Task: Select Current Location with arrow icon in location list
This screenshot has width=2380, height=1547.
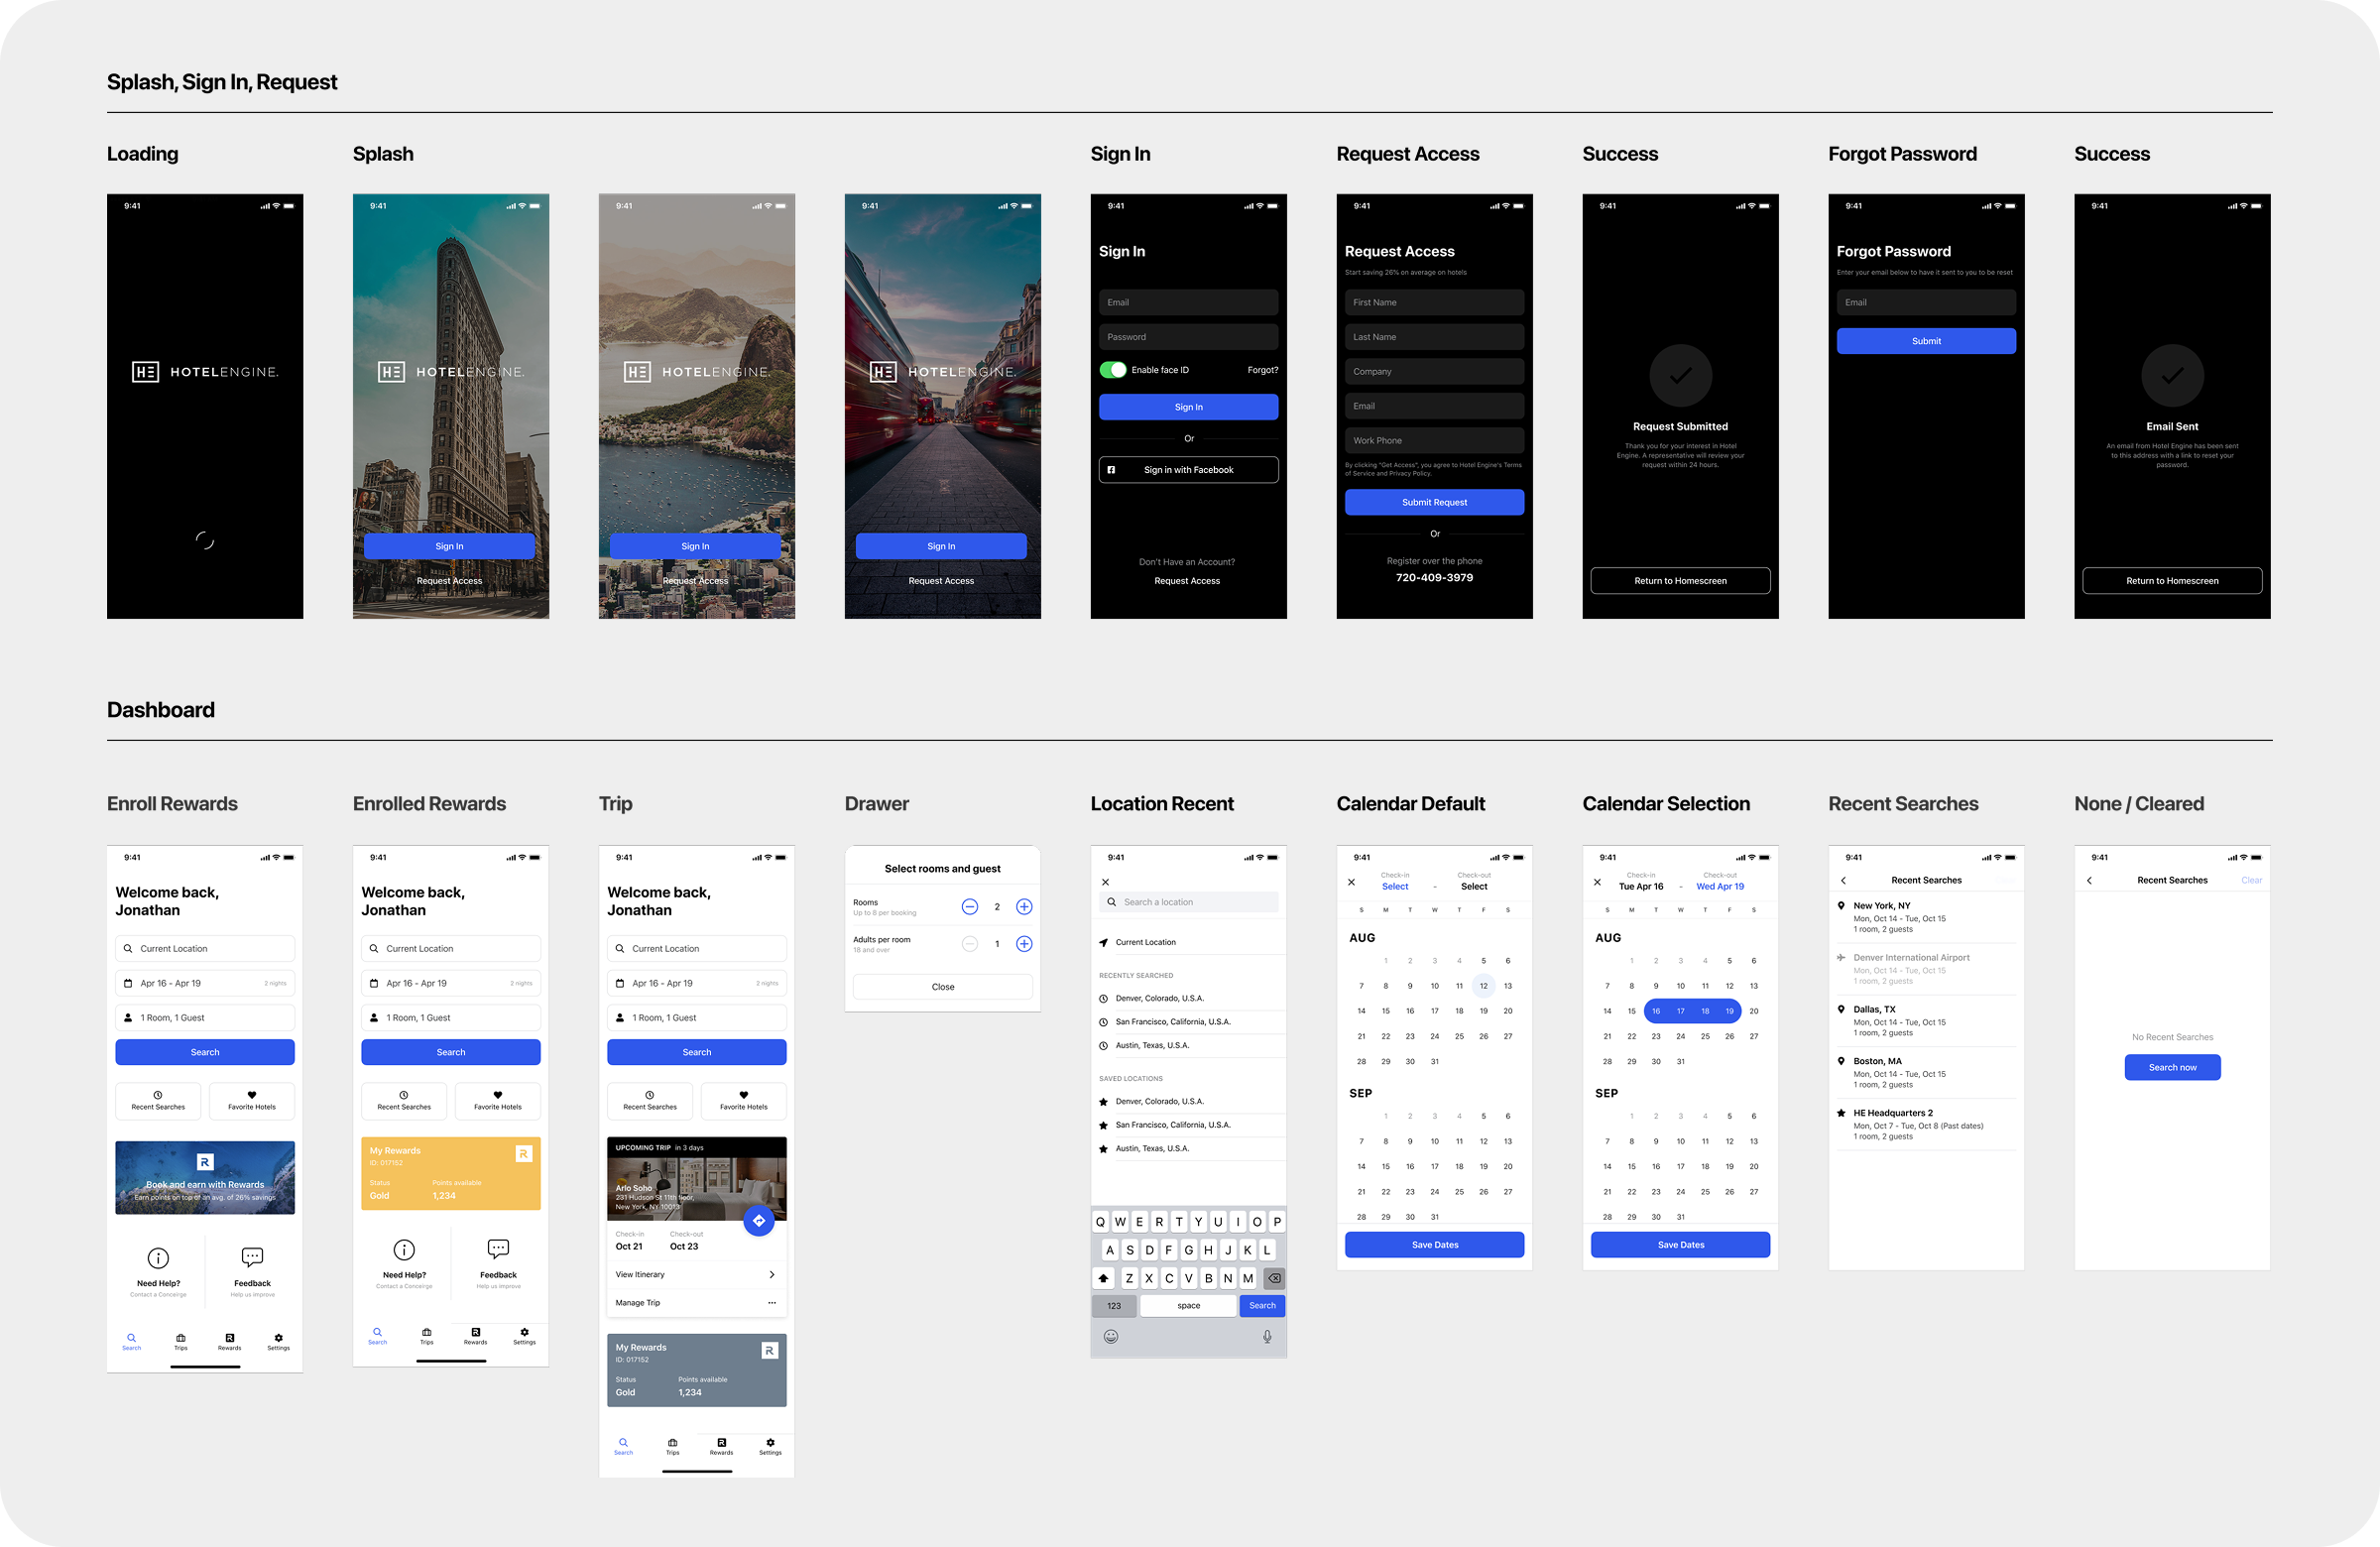Action: (x=1188, y=942)
